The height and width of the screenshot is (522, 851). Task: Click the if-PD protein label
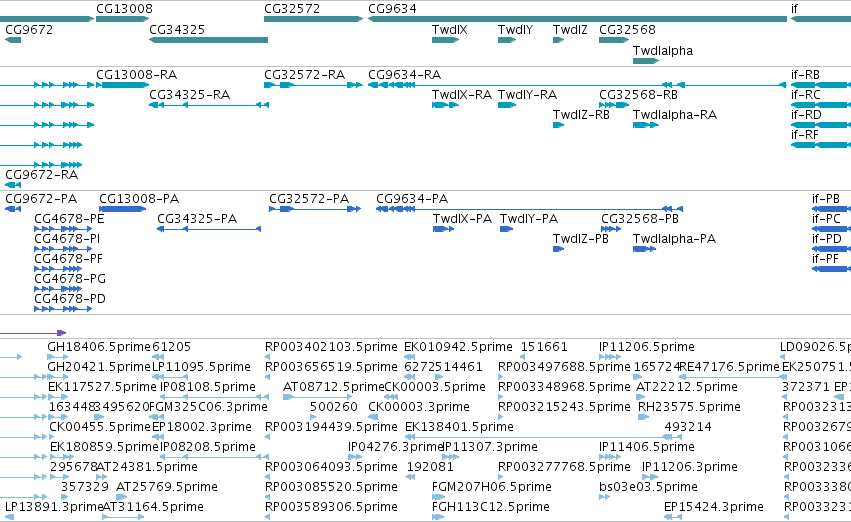tap(827, 239)
